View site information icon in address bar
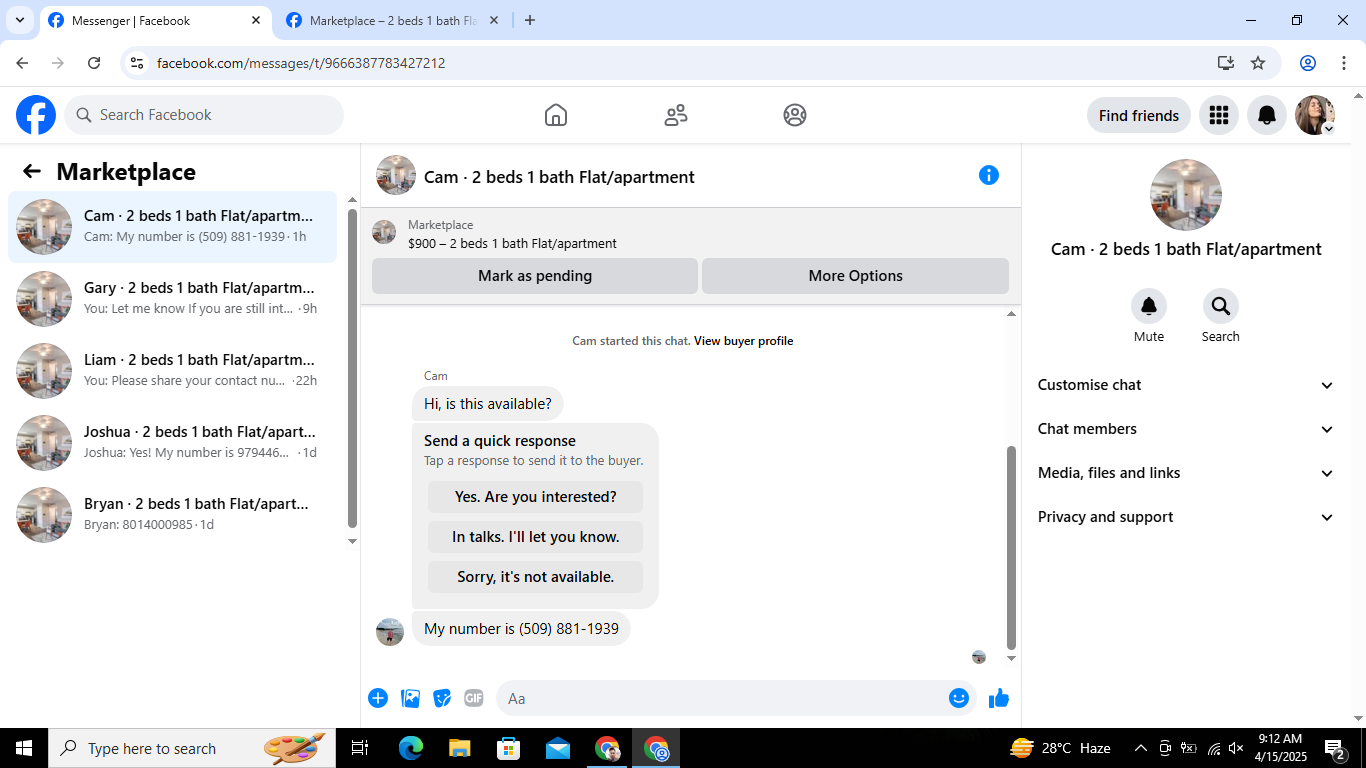 tap(138, 63)
